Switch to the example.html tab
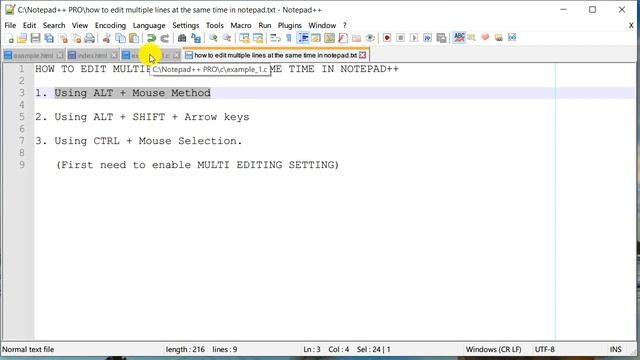 click(x=33, y=55)
